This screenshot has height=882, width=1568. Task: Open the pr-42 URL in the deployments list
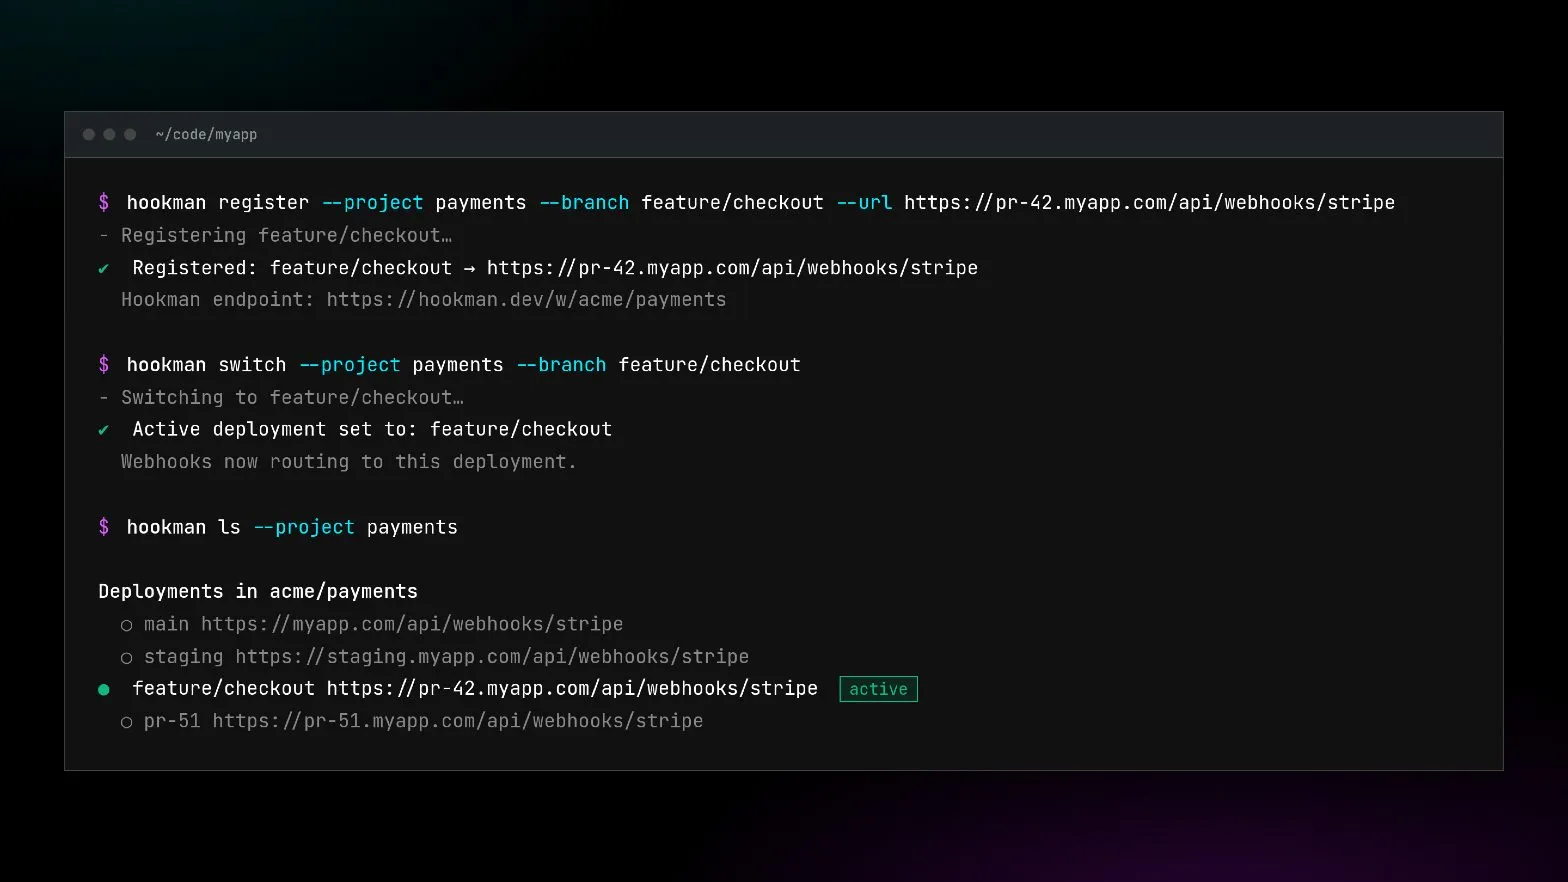point(572,688)
